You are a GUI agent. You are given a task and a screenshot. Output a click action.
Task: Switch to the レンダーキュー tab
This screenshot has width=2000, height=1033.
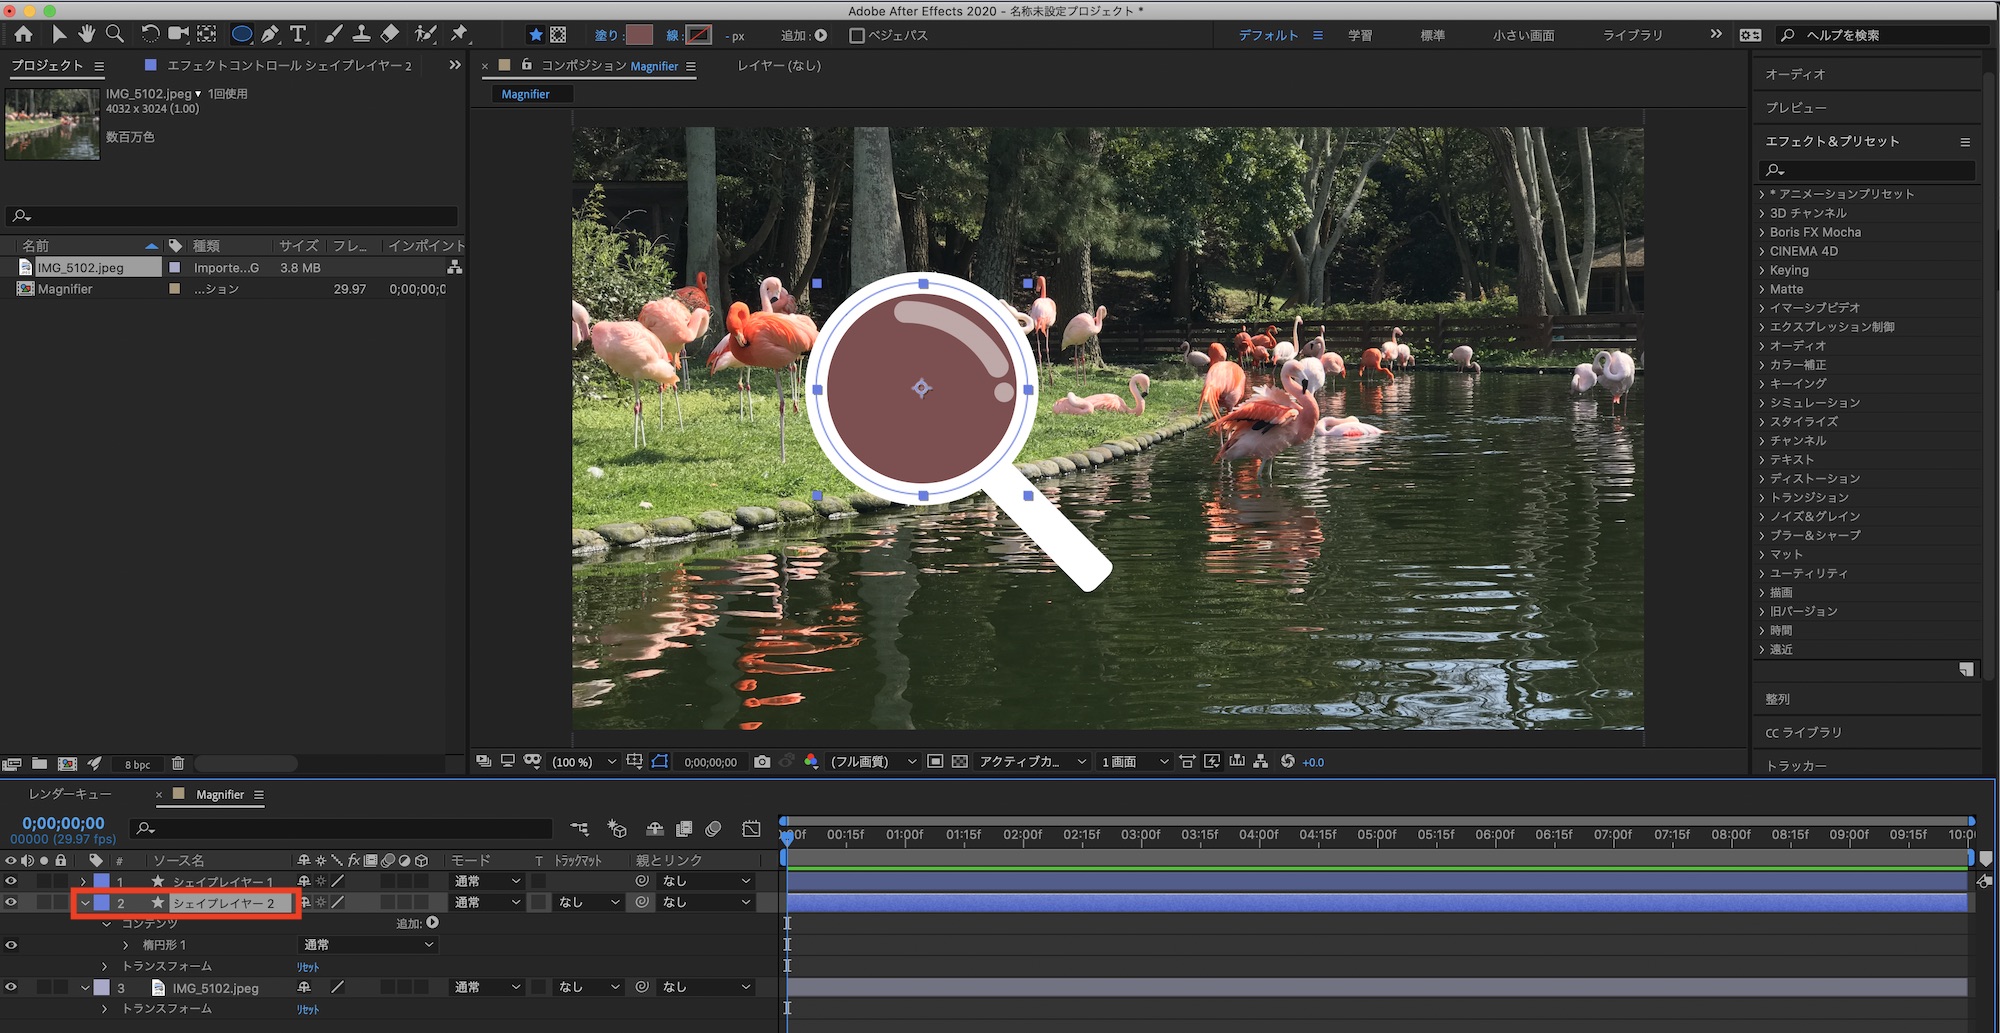click(70, 794)
